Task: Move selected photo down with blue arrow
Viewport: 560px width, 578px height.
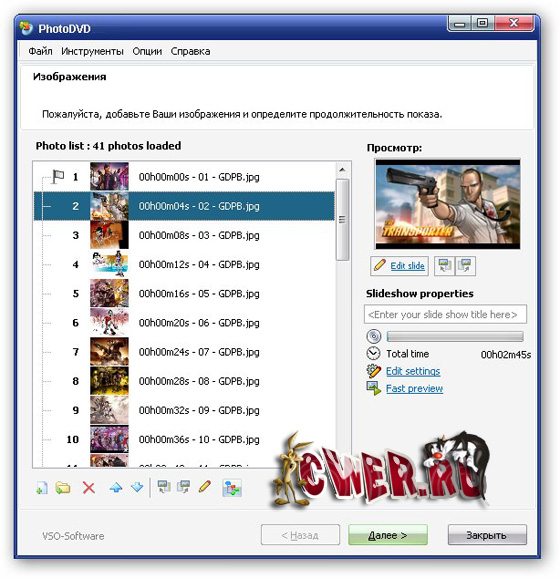Action: tap(137, 488)
